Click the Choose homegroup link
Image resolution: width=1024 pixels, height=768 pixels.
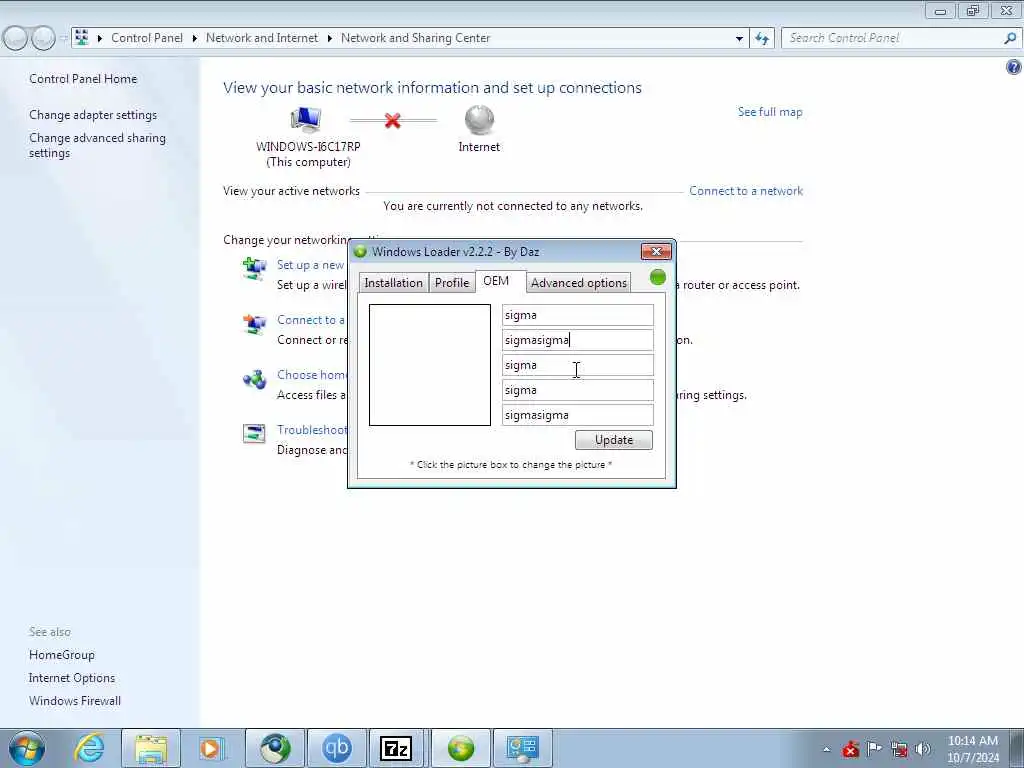312,375
